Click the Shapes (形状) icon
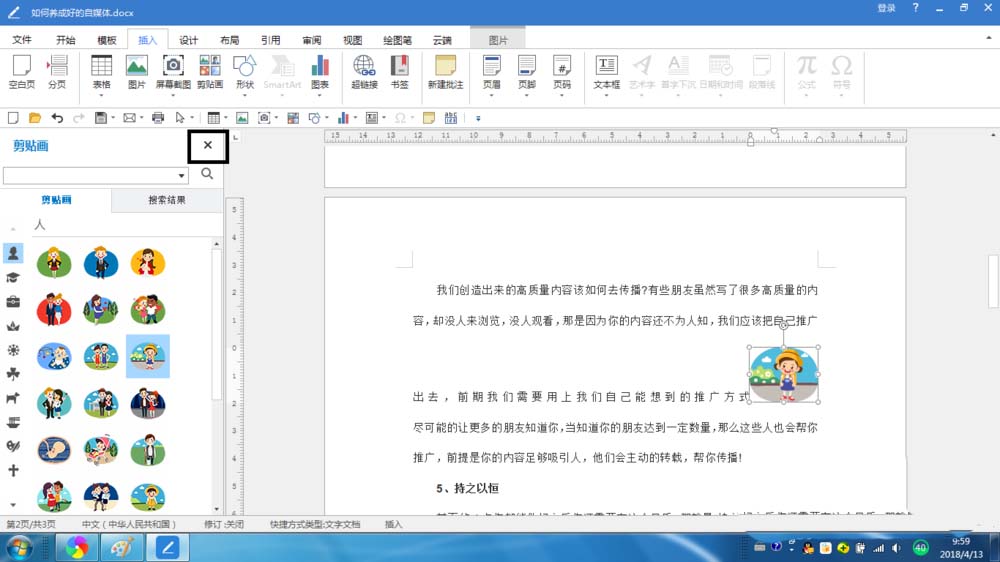 (245, 72)
